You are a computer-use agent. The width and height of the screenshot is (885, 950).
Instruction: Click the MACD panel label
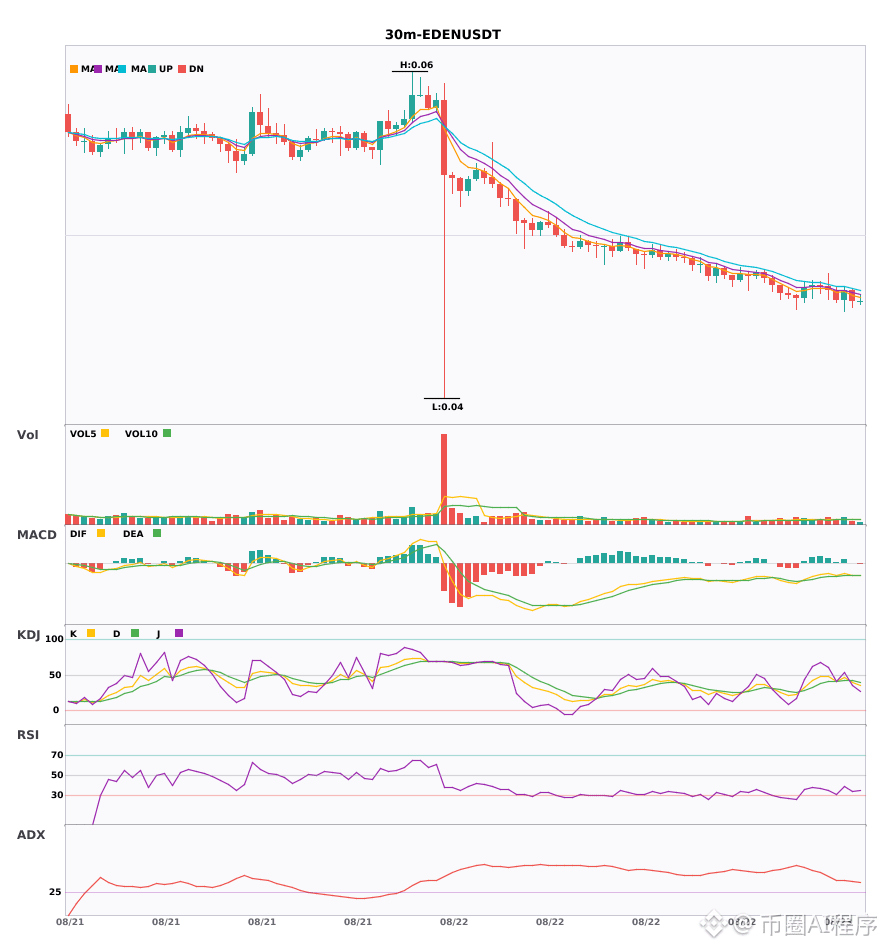(x=36, y=535)
